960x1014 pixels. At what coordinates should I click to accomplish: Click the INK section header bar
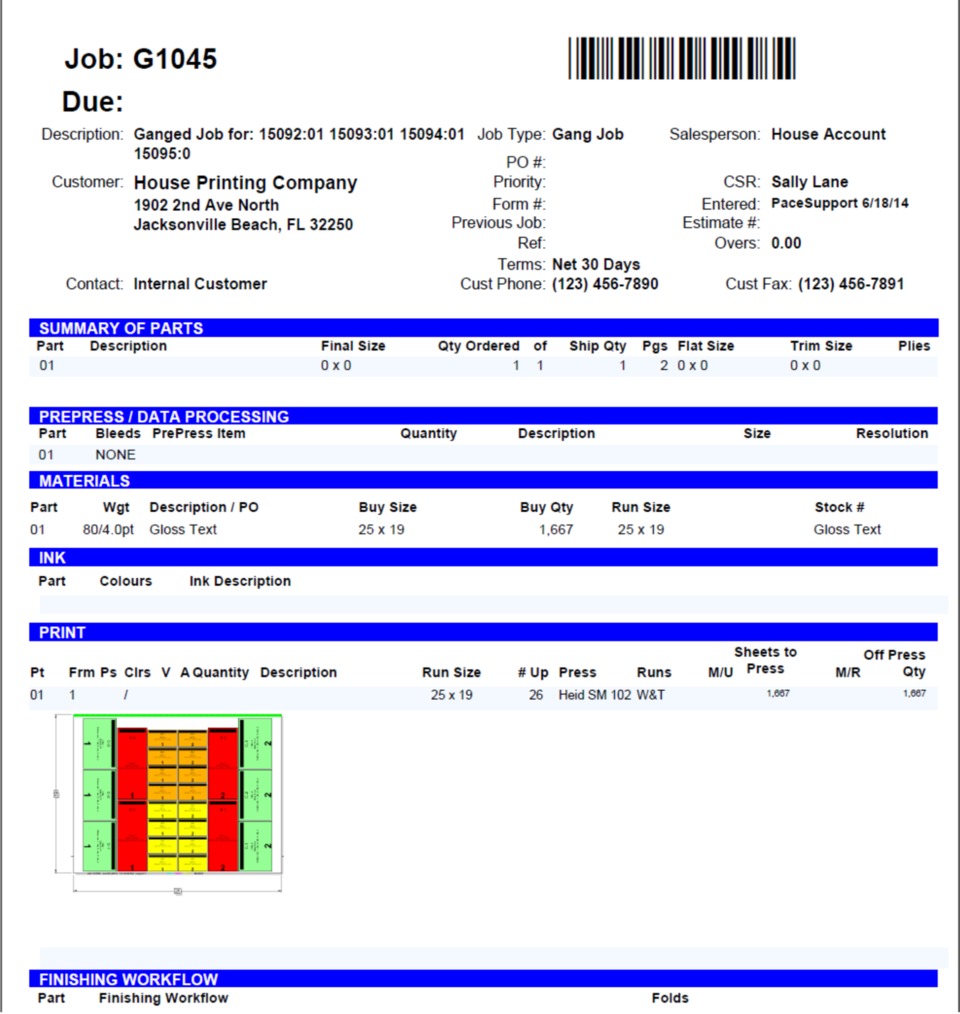[53, 558]
